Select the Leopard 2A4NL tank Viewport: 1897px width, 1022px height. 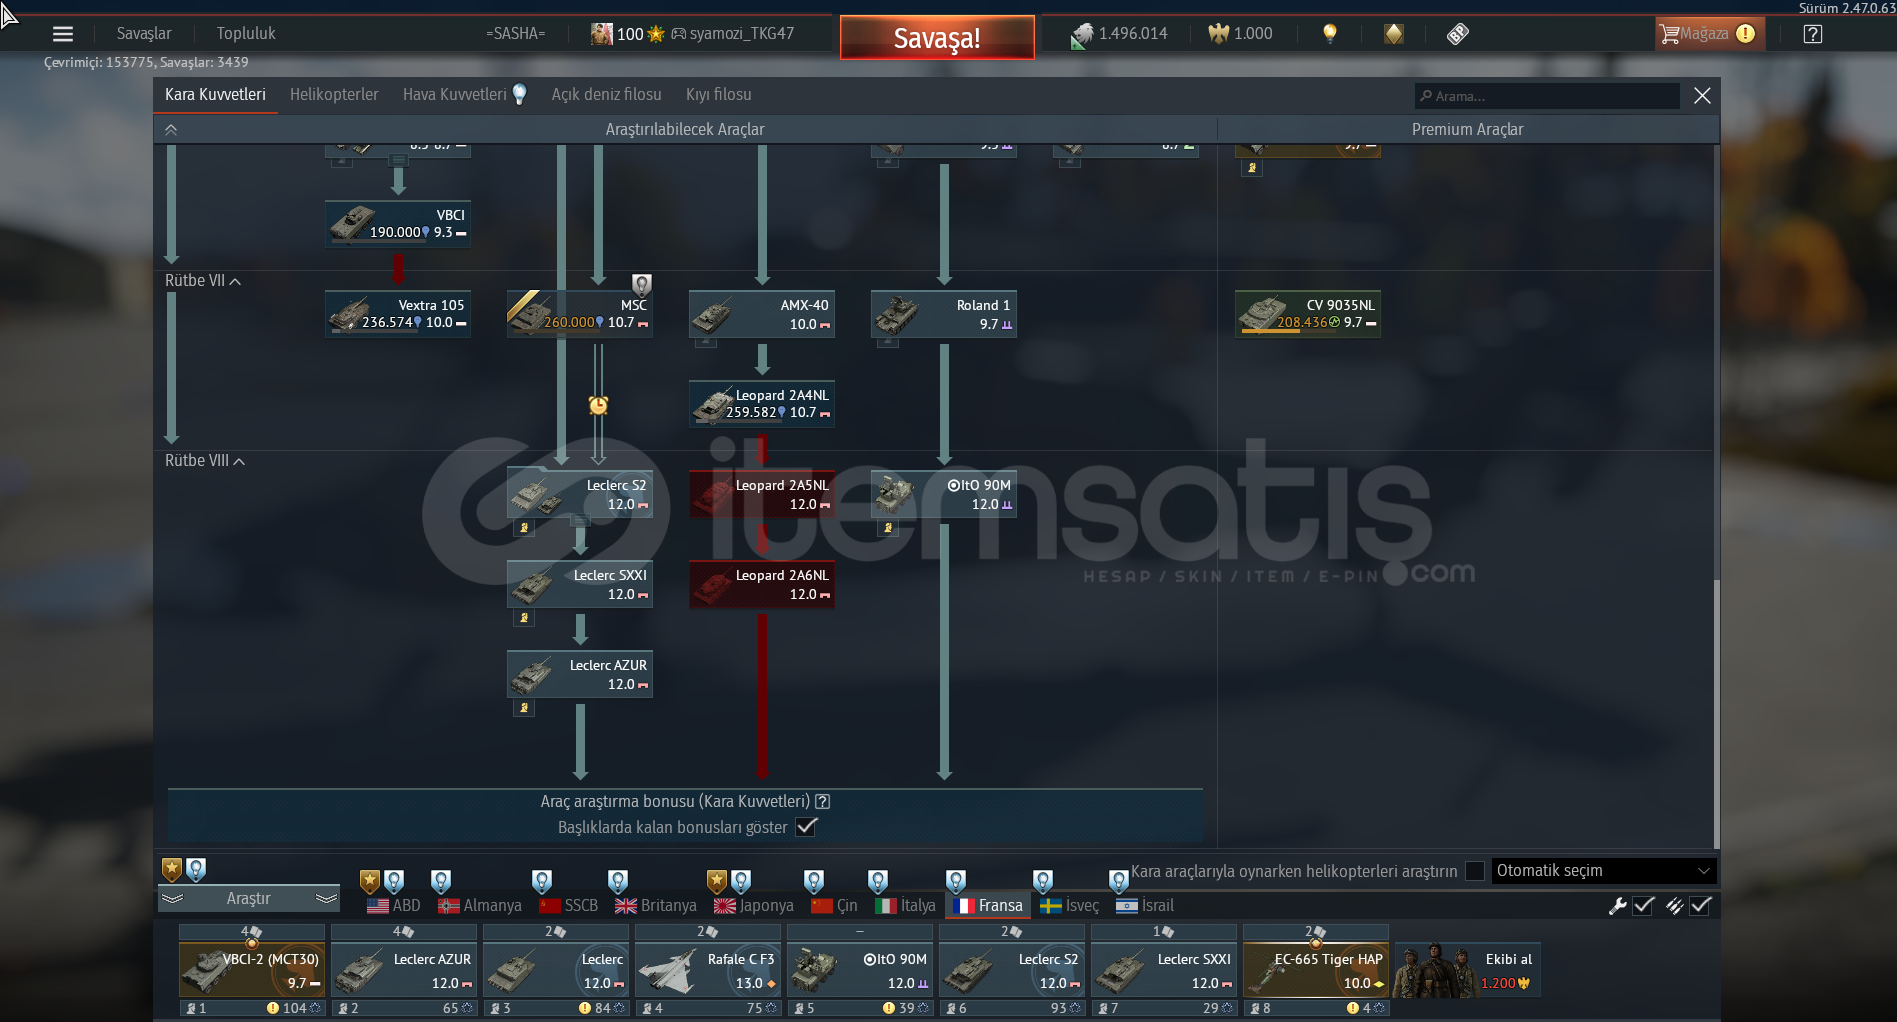762,404
